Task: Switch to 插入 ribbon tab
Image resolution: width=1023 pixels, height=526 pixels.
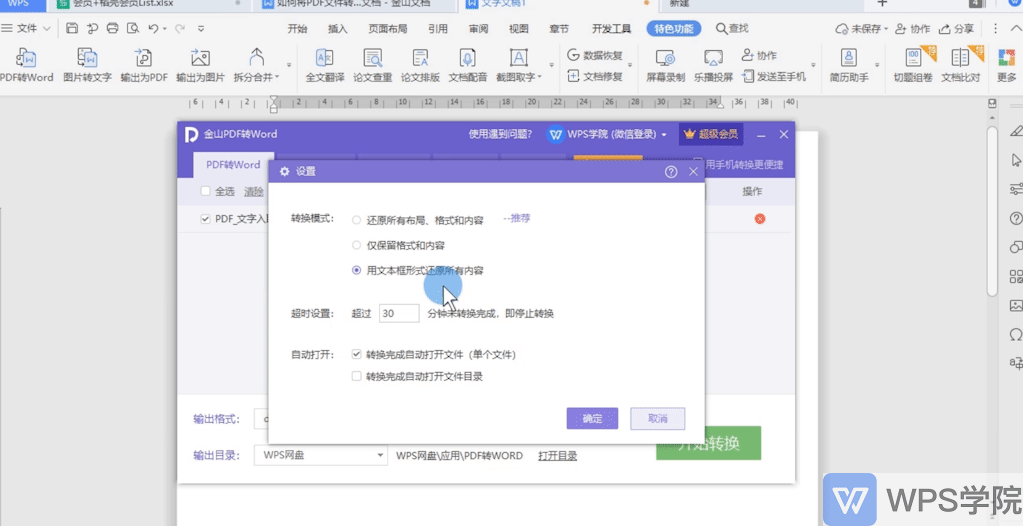Action: [x=337, y=29]
